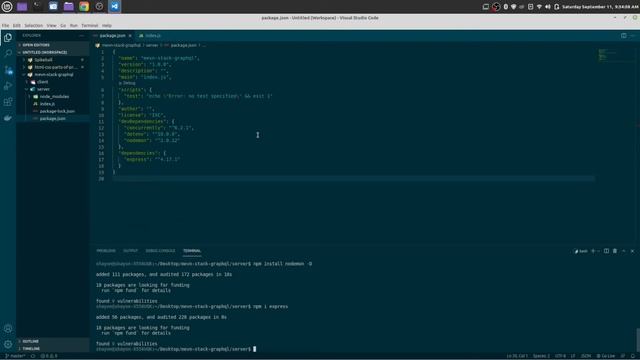The image size is (640, 360).
Task: Add a new terminal with plus icon
Action: 593,251
